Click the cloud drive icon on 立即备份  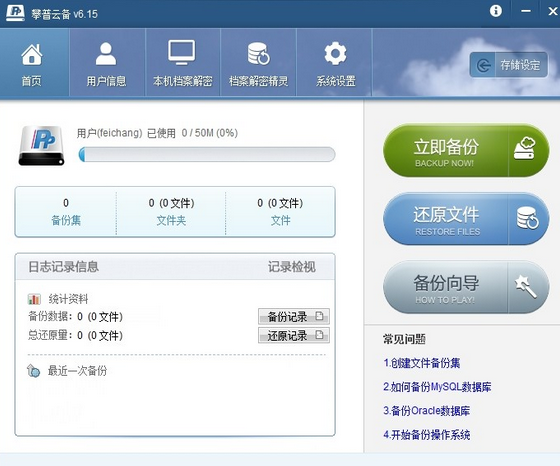(524, 149)
